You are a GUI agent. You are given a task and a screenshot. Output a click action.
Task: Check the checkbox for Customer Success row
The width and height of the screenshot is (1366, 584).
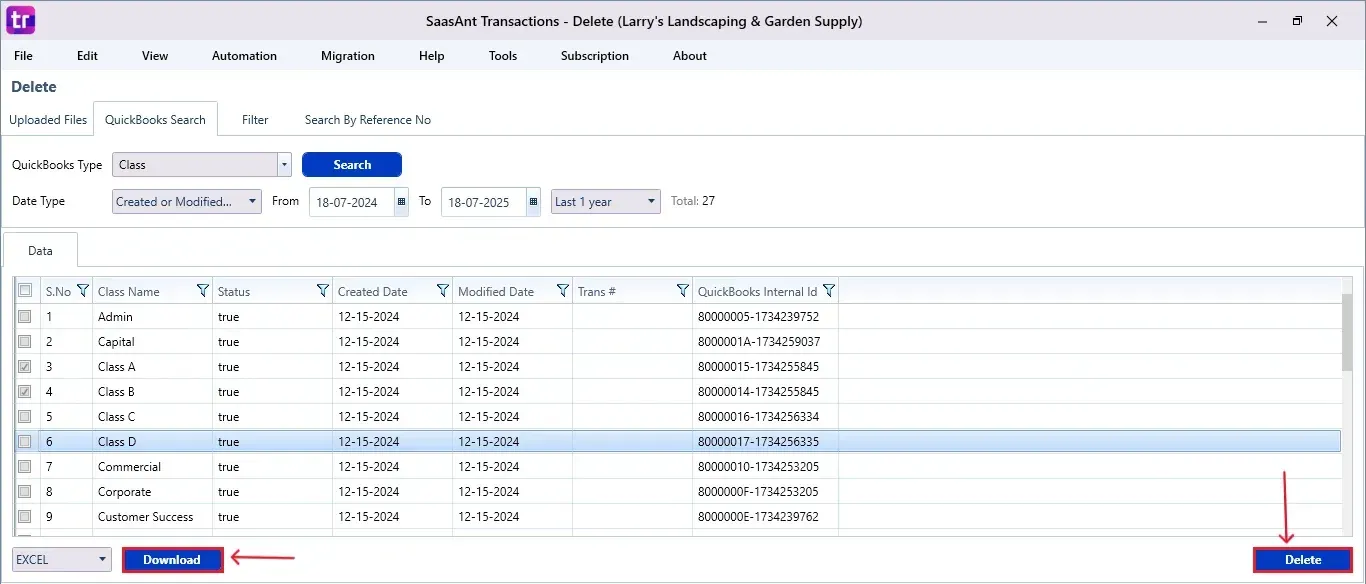point(25,516)
